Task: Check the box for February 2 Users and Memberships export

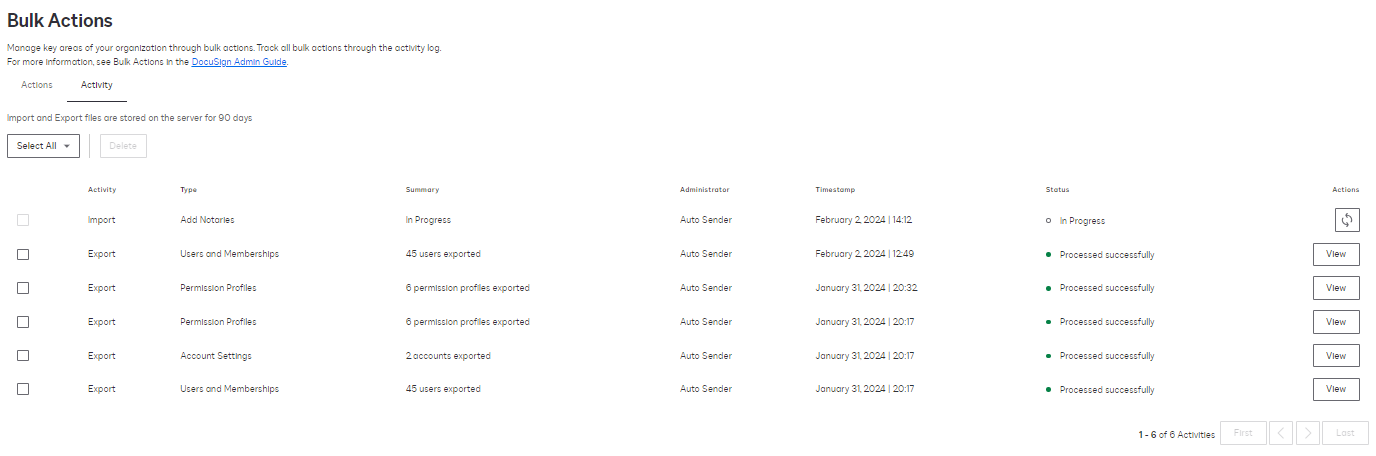Action: [23, 254]
